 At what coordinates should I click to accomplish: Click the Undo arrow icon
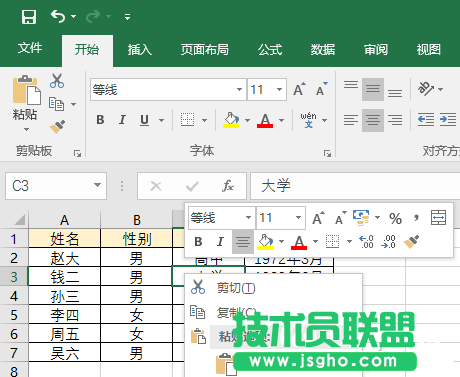point(58,16)
